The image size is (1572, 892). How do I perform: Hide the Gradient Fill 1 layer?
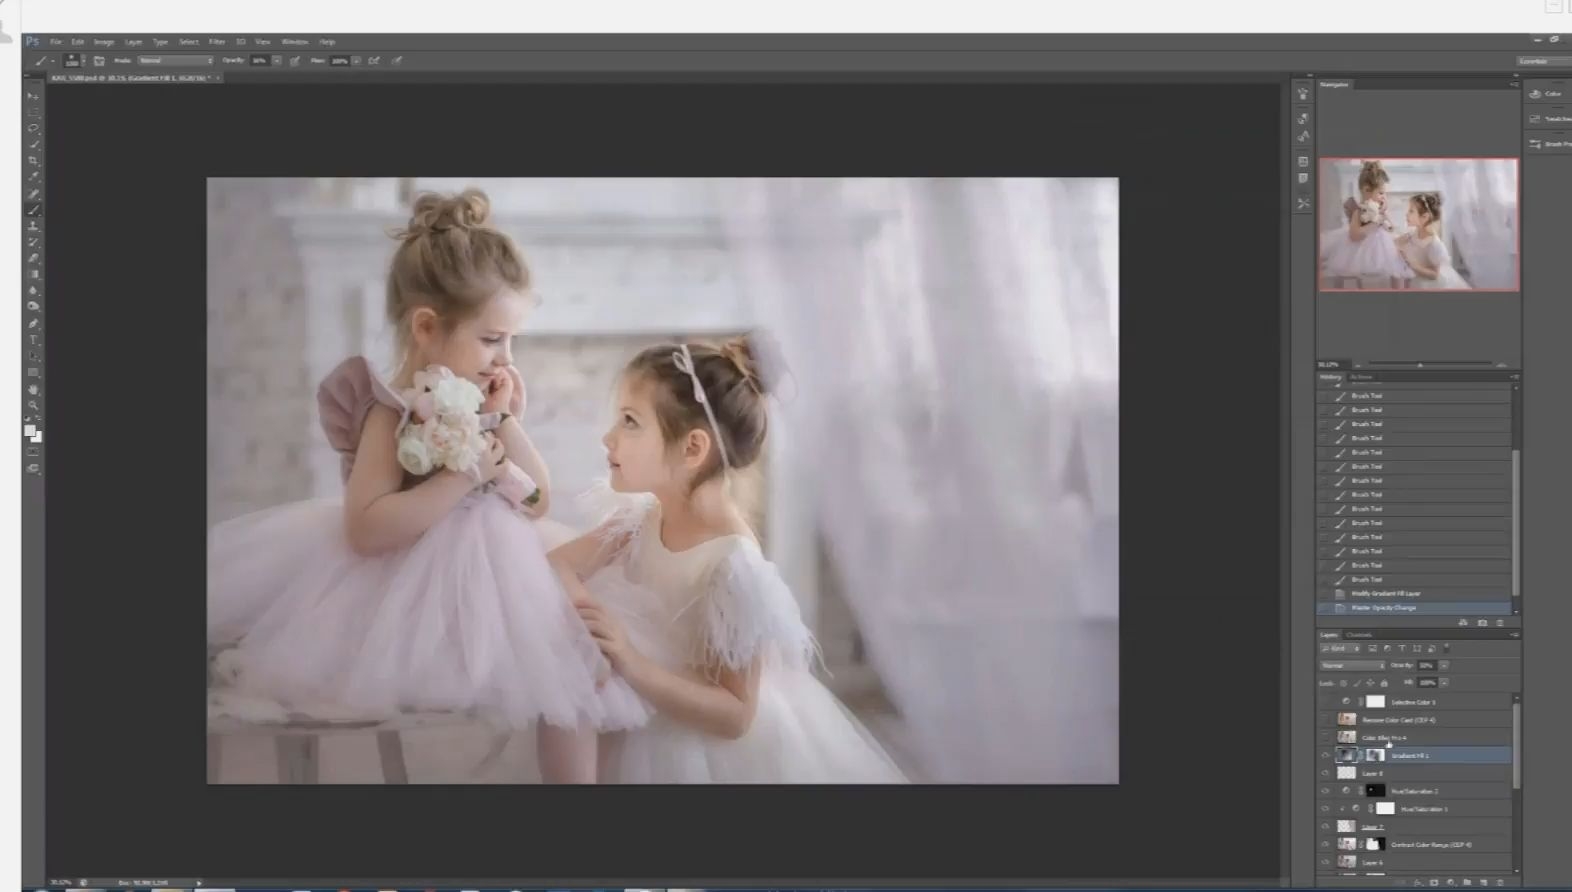(1326, 756)
